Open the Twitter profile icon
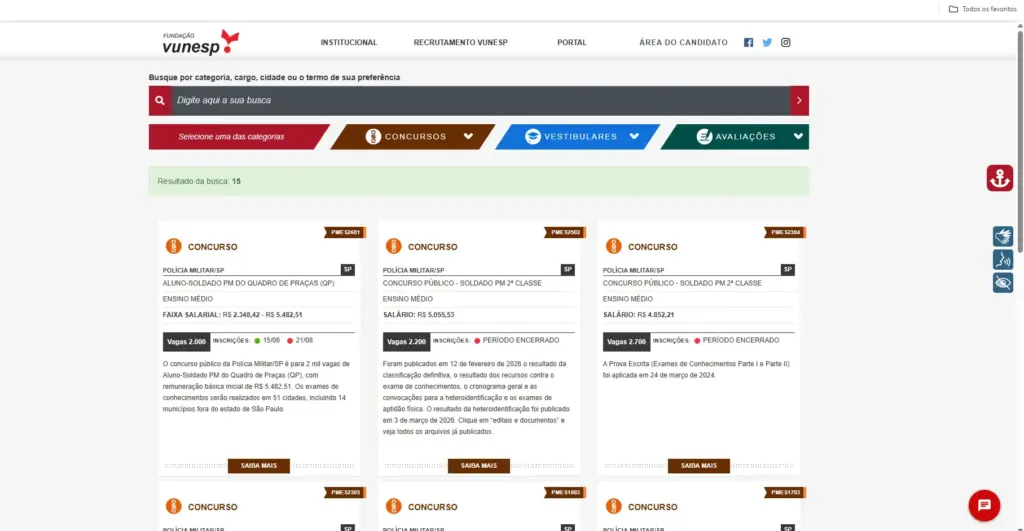1024x531 pixels. point(767,42)
